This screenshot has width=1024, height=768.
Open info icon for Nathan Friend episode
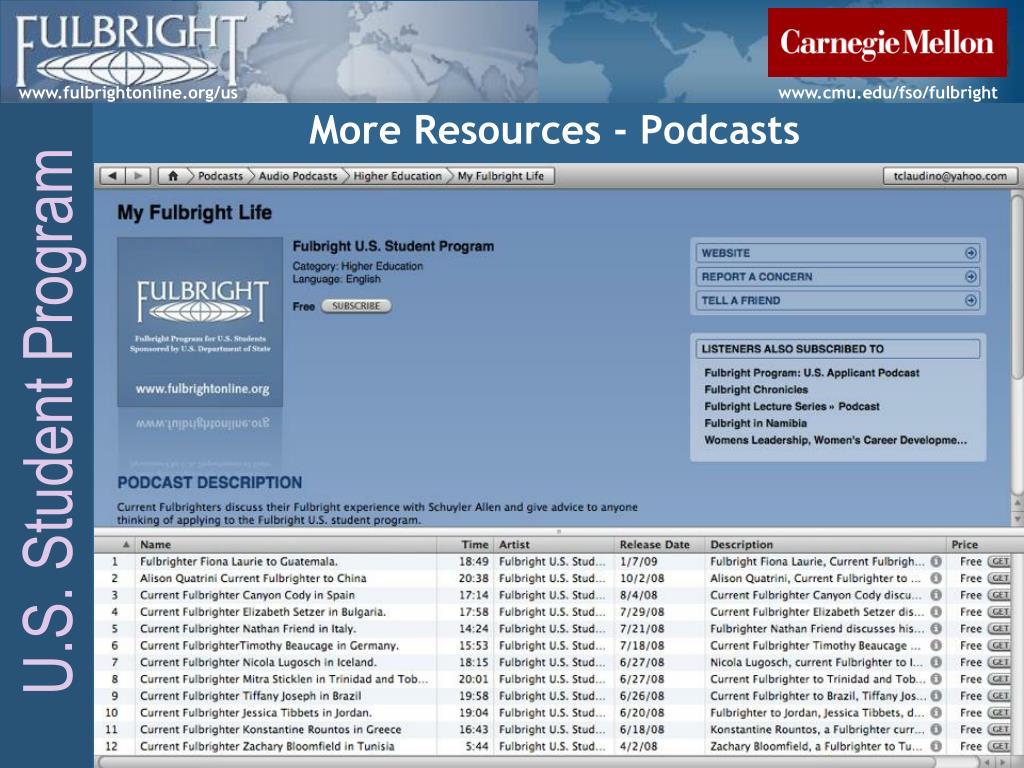936,629
